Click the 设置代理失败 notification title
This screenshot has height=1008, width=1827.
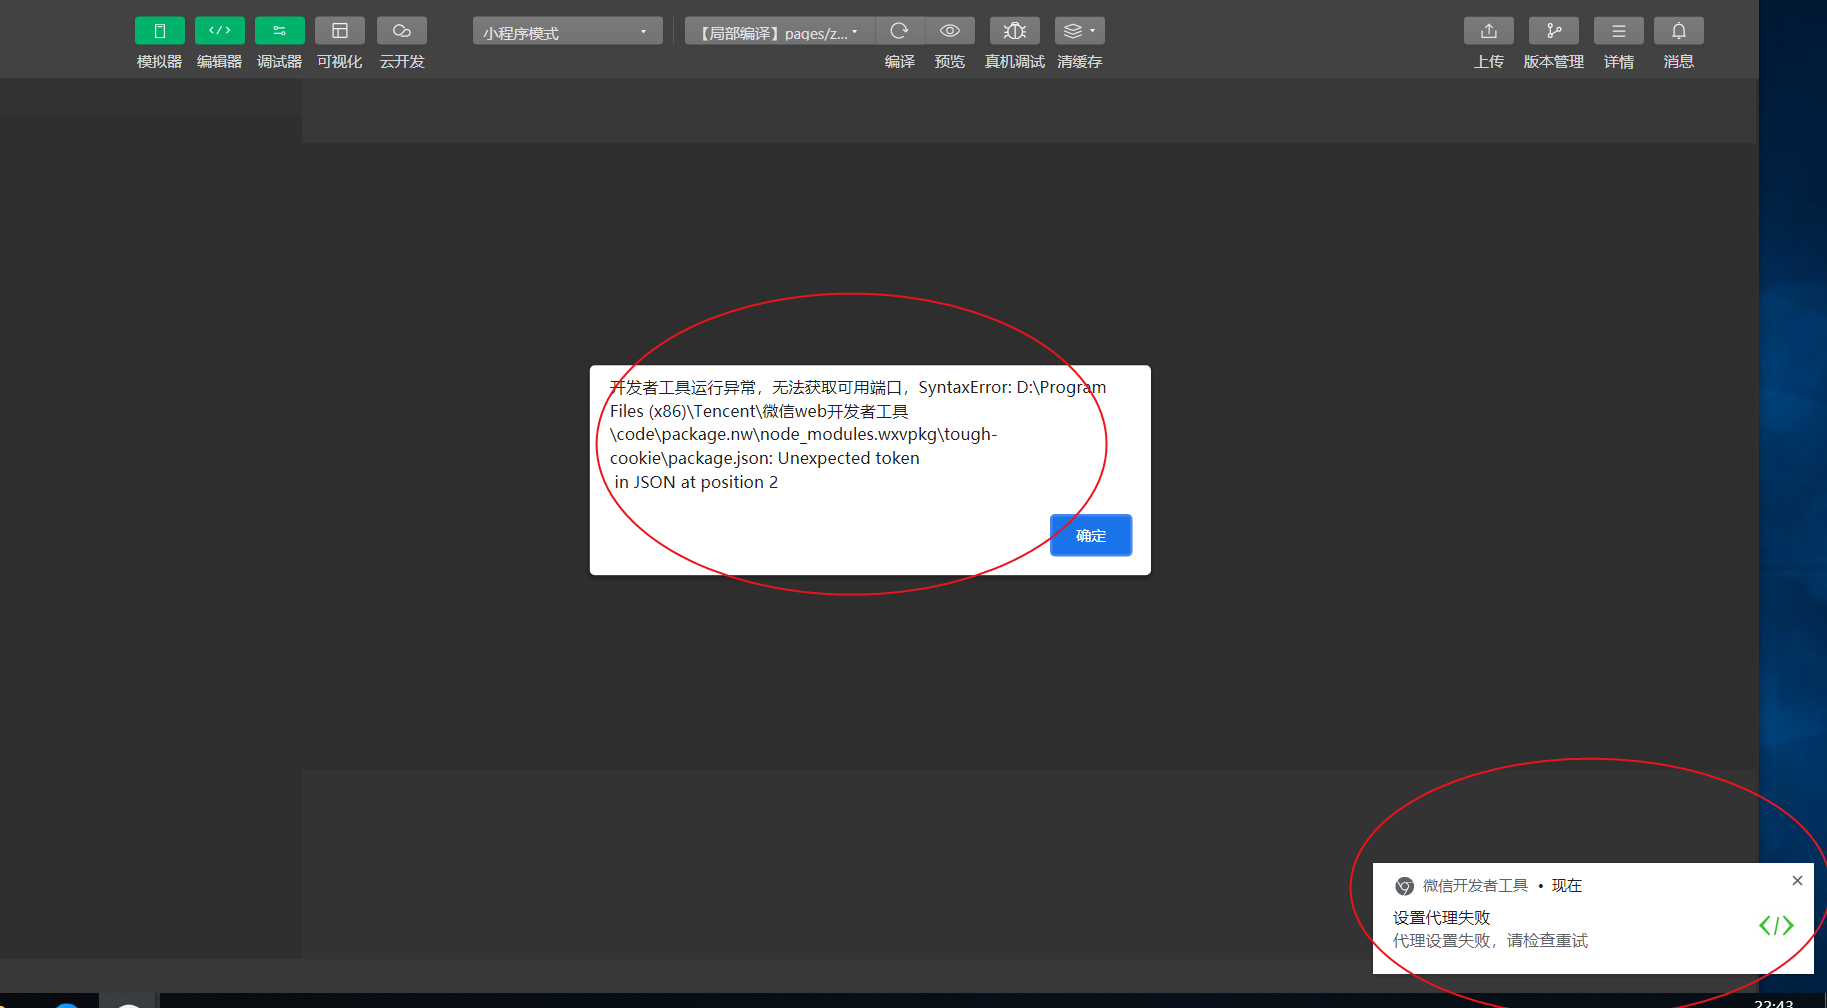click(1442, 918)
